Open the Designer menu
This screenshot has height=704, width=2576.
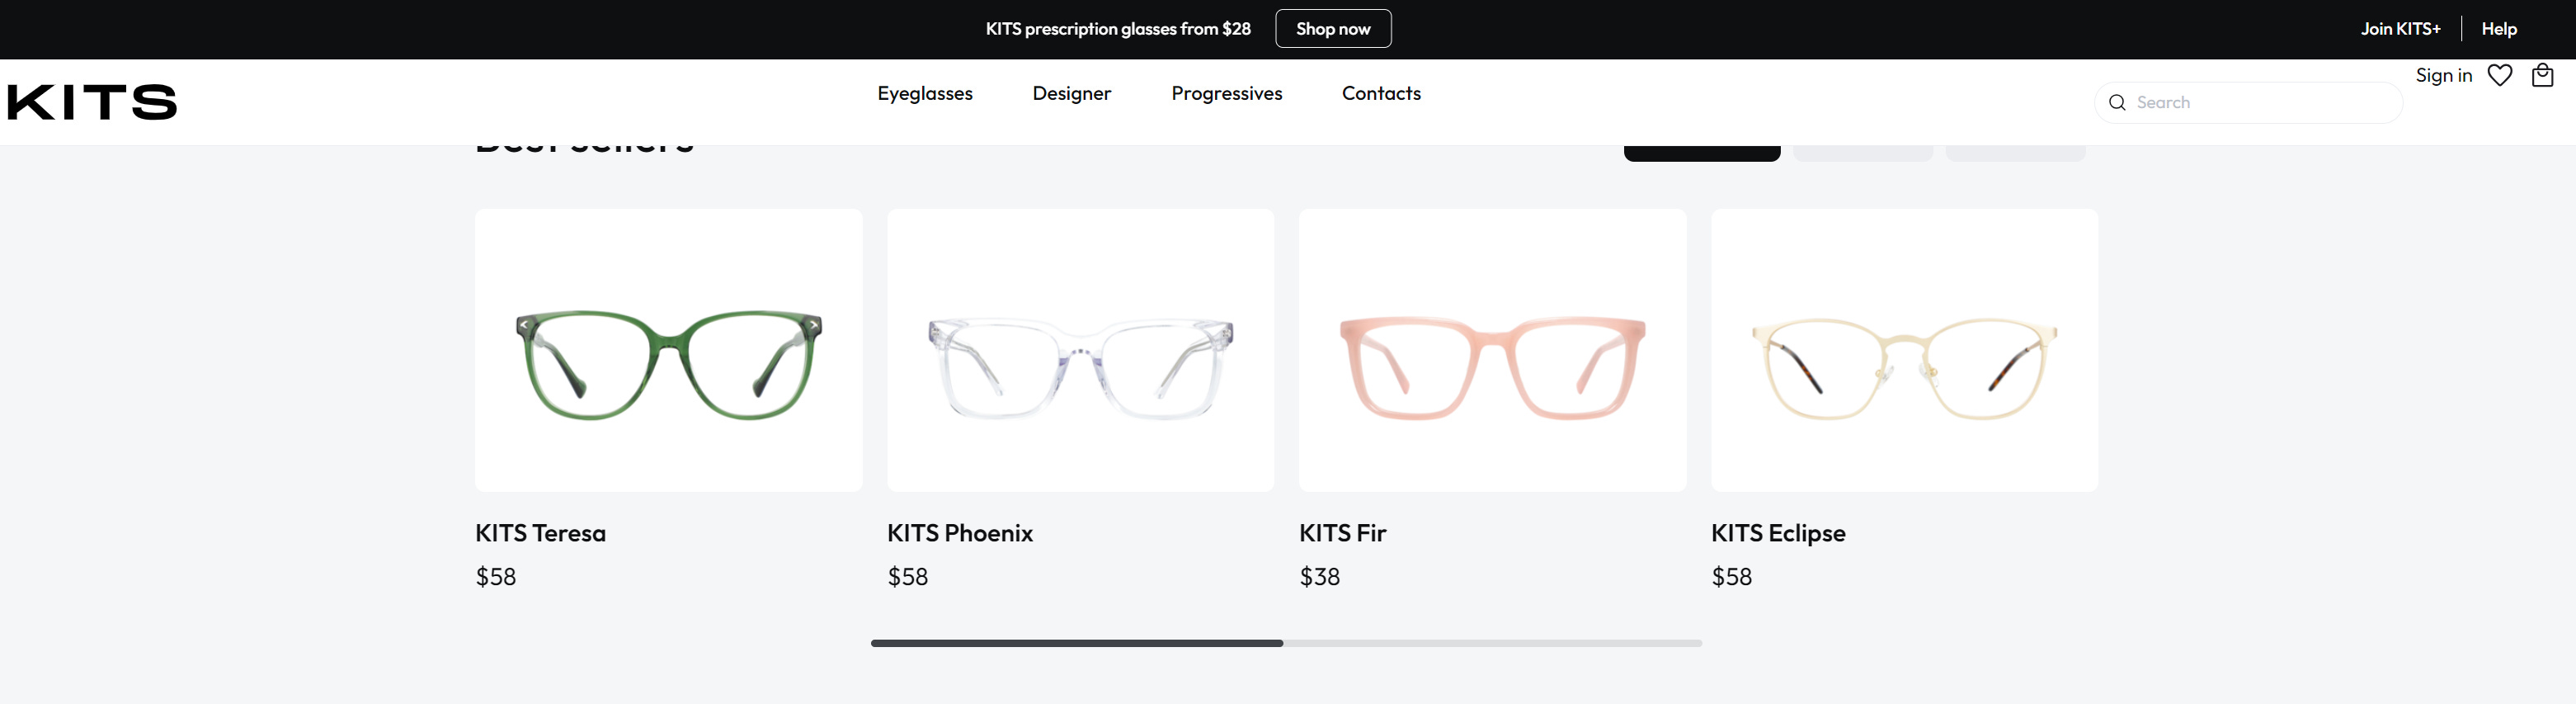click(x=1072, y=93)
